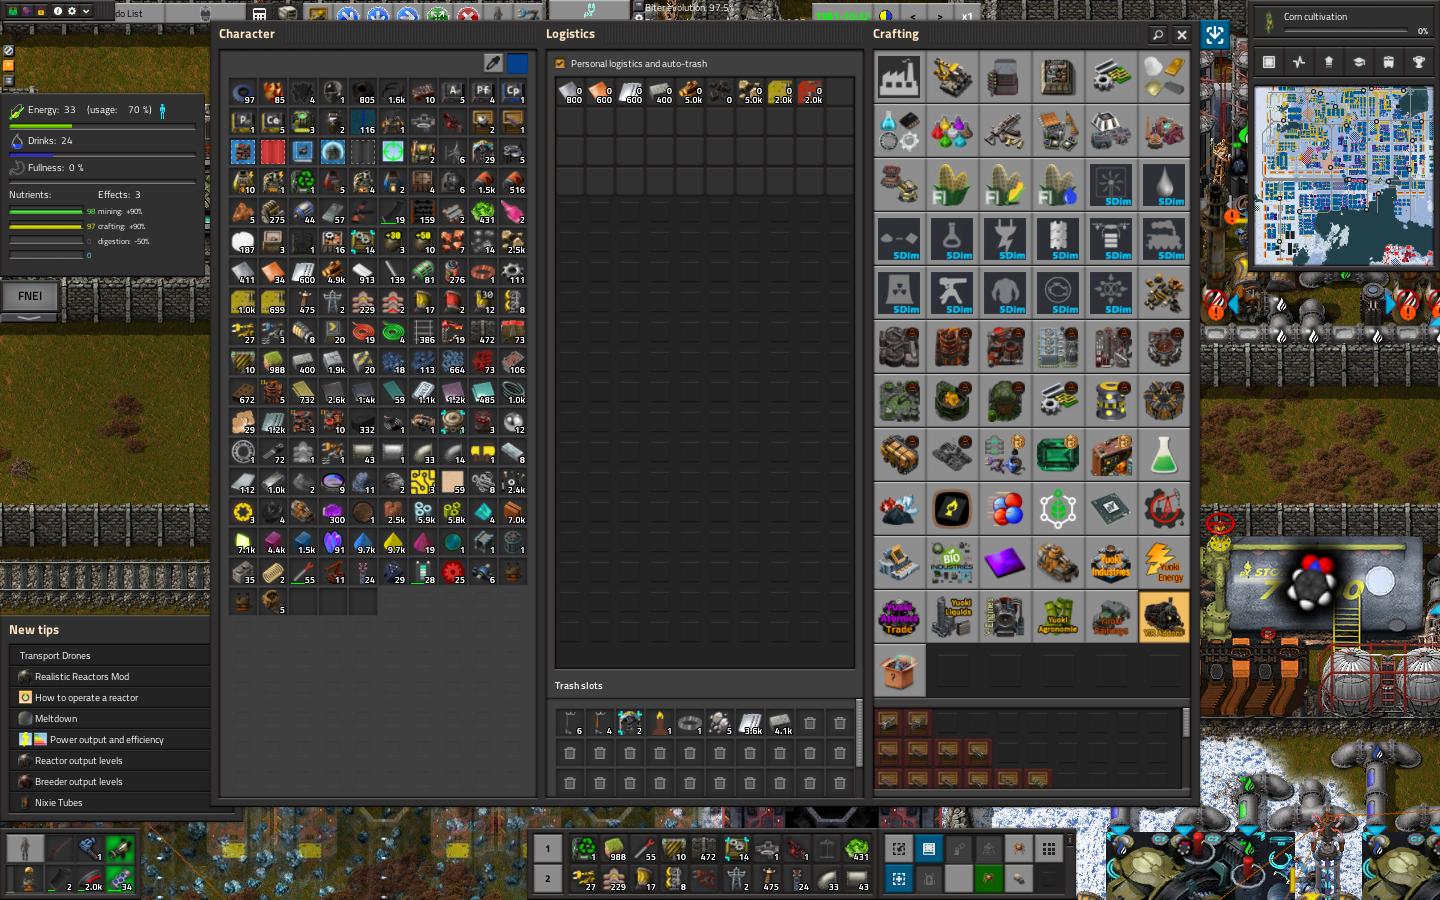
Task: Open Power output and efficiency tip
Action: 109,740
